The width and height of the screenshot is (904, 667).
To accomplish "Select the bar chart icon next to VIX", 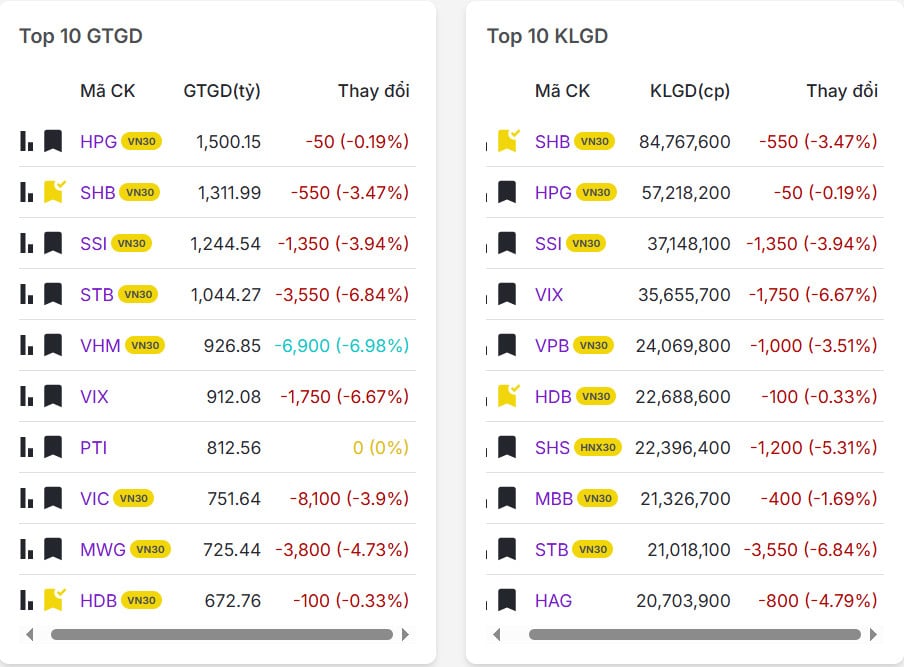I will (26, 396).
